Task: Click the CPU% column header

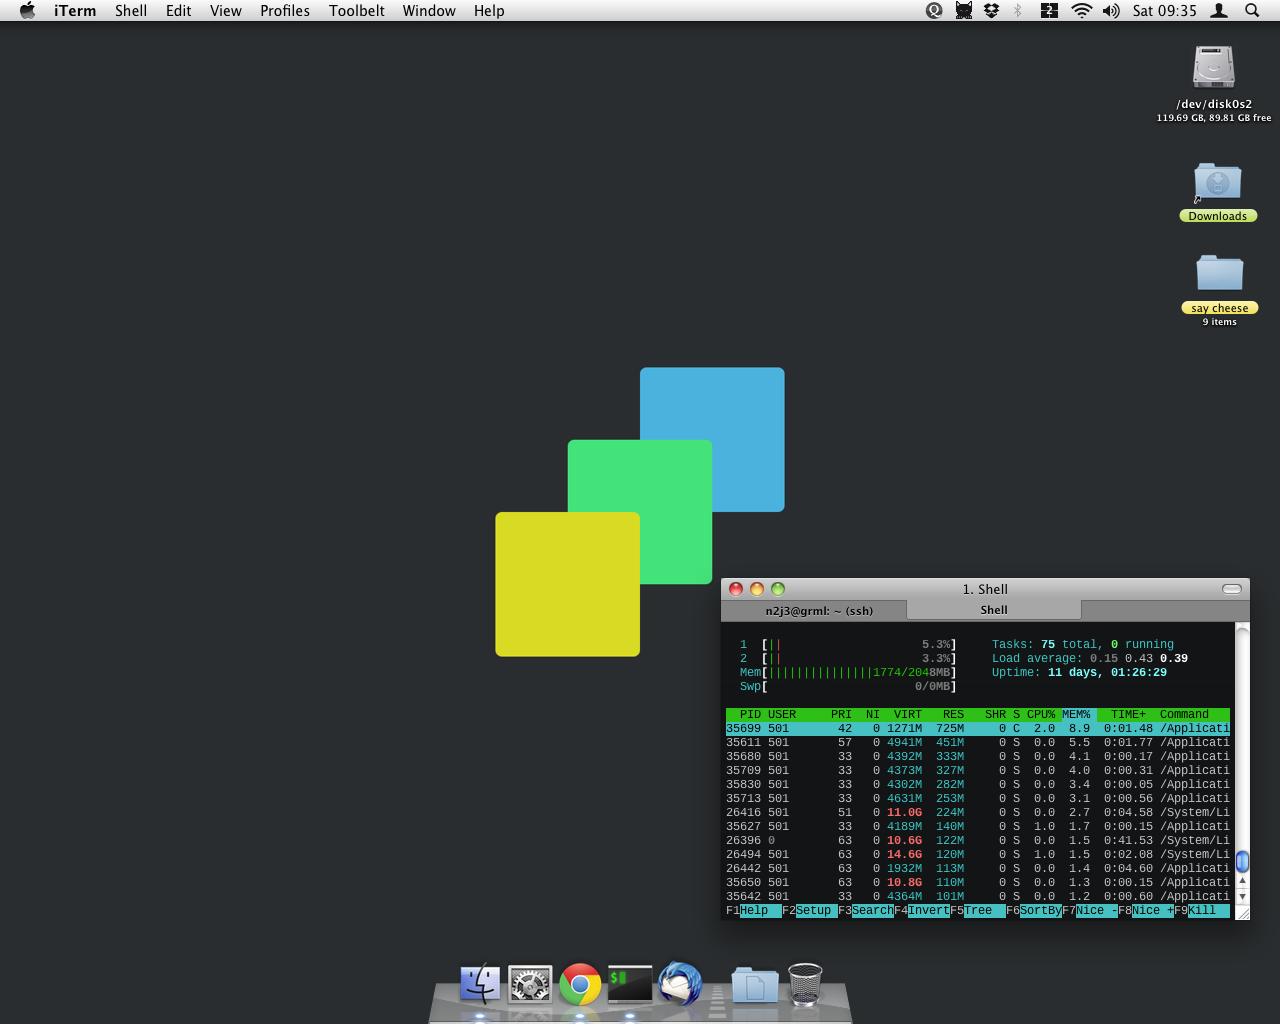Action: [1041, 714]
